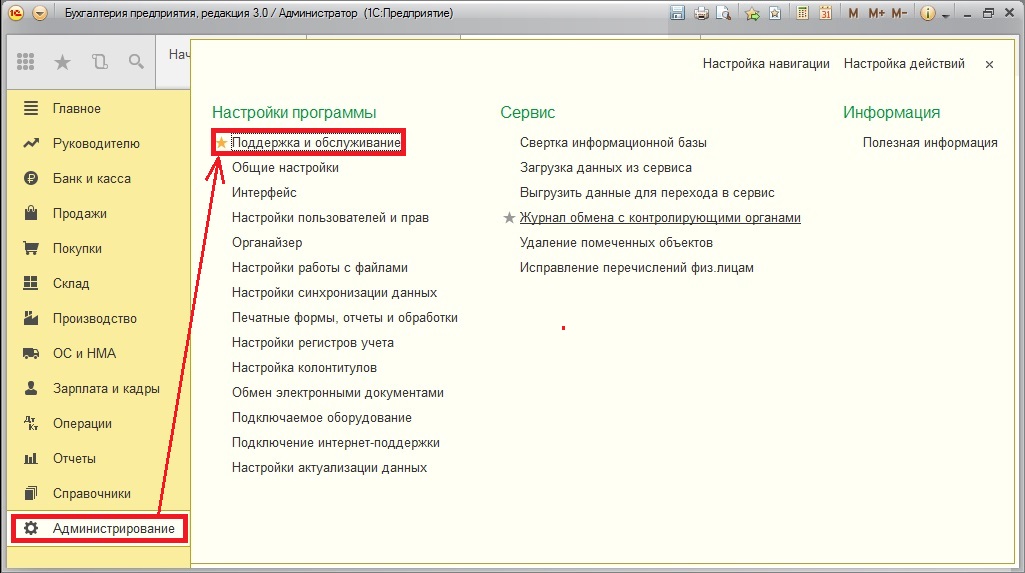Viewport: 1025px width, 573px height.
Task: Open the history icon next to favorites
Action: pyautogui.click(x=99, y=62)
